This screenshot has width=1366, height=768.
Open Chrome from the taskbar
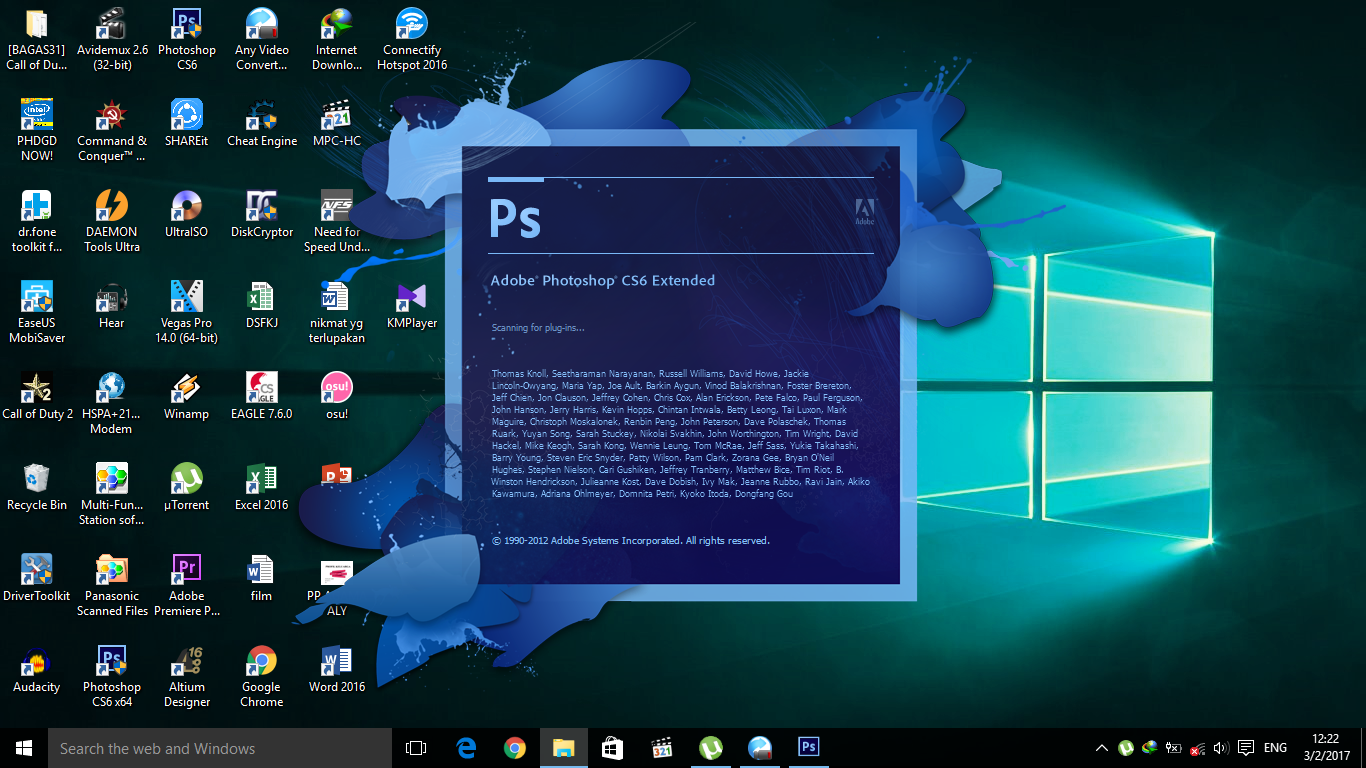515,748
